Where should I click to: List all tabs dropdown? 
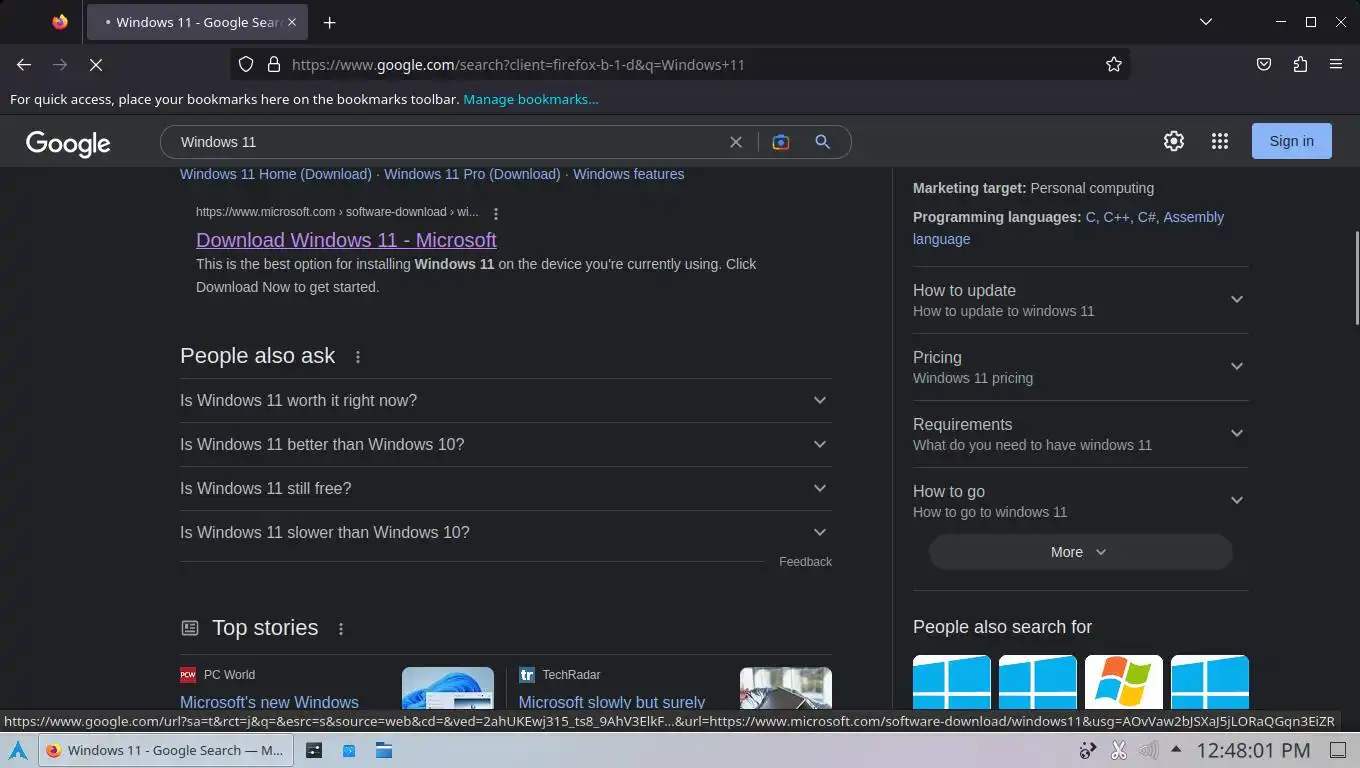(x=1206, y=22)
